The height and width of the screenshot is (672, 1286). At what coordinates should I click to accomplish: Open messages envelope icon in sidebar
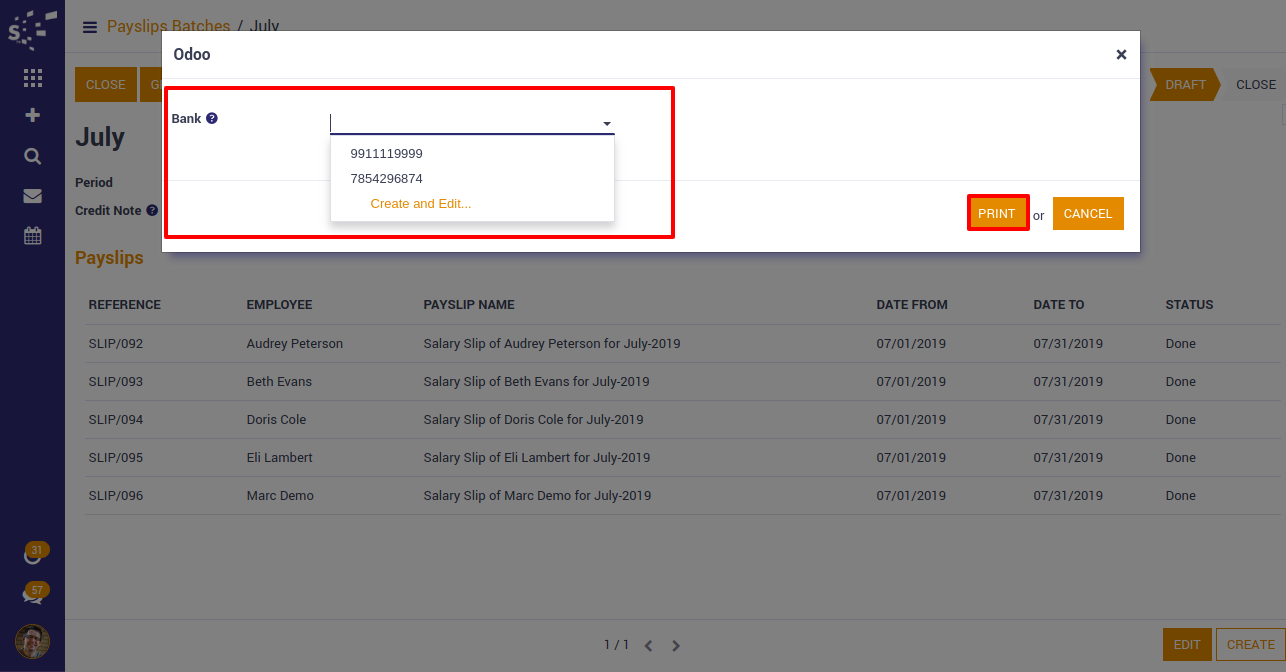coord(32,196)
